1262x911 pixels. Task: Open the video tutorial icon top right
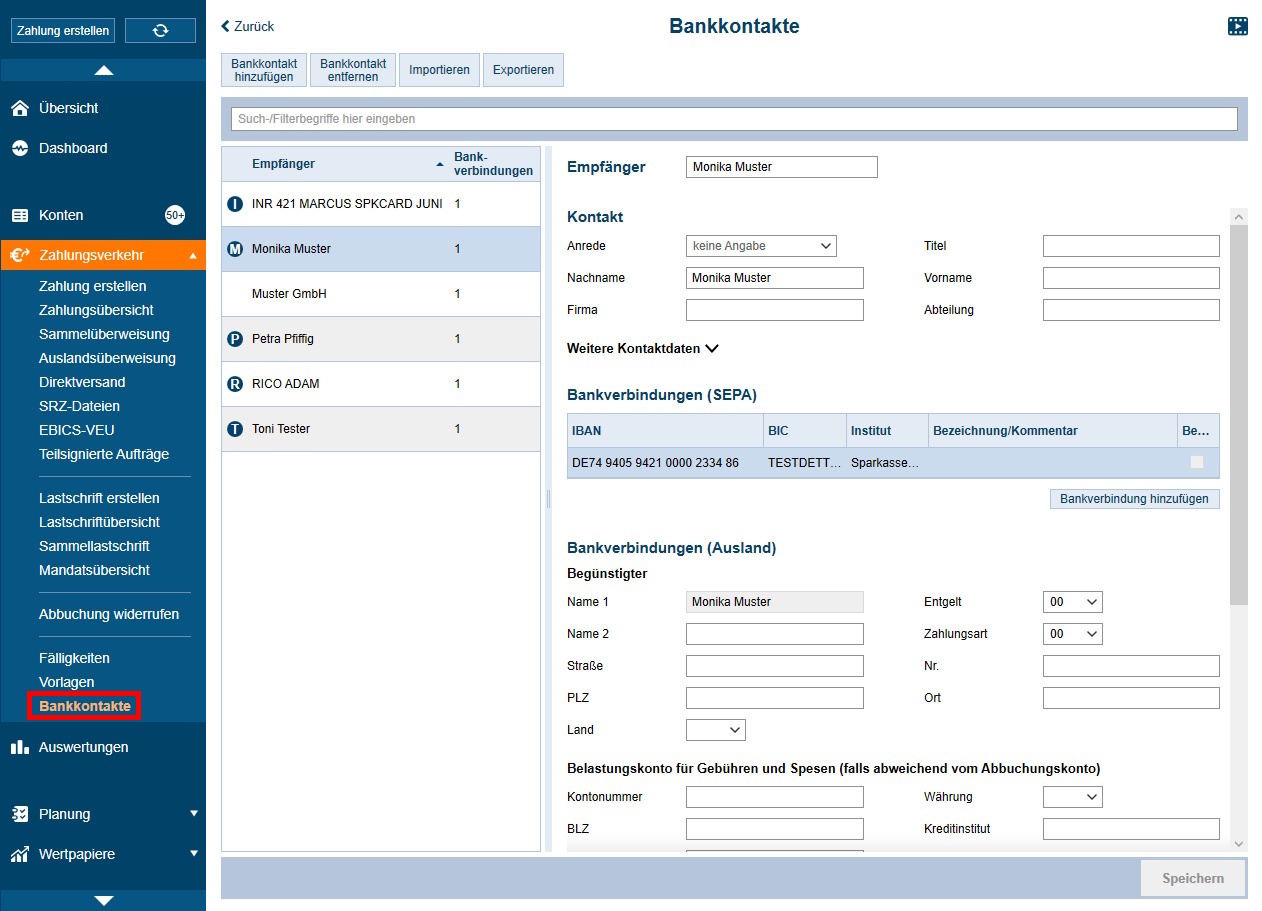tap(1238, 26)
